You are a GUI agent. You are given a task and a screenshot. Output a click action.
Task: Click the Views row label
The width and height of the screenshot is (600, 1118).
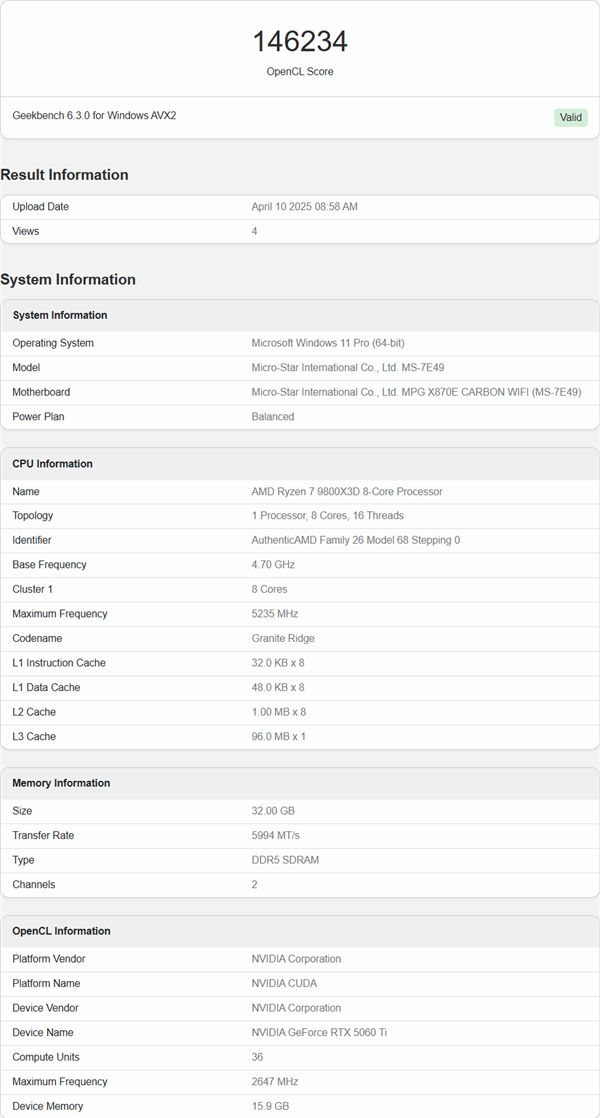[26, 231]
